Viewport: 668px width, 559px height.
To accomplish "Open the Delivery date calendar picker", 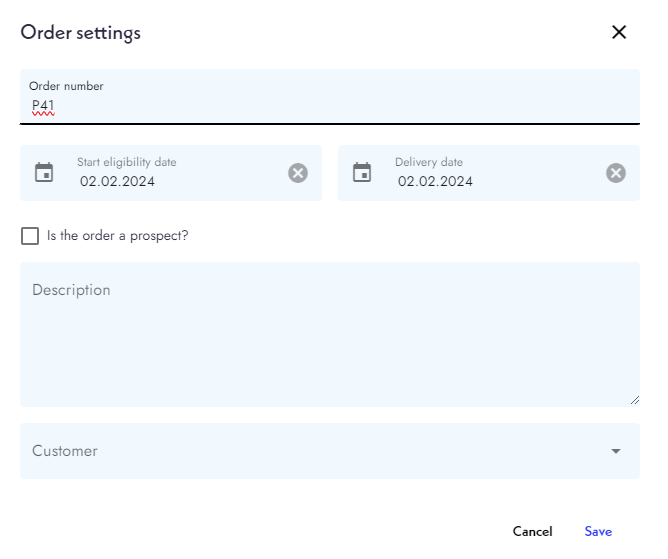I will (x=362, y=172).
